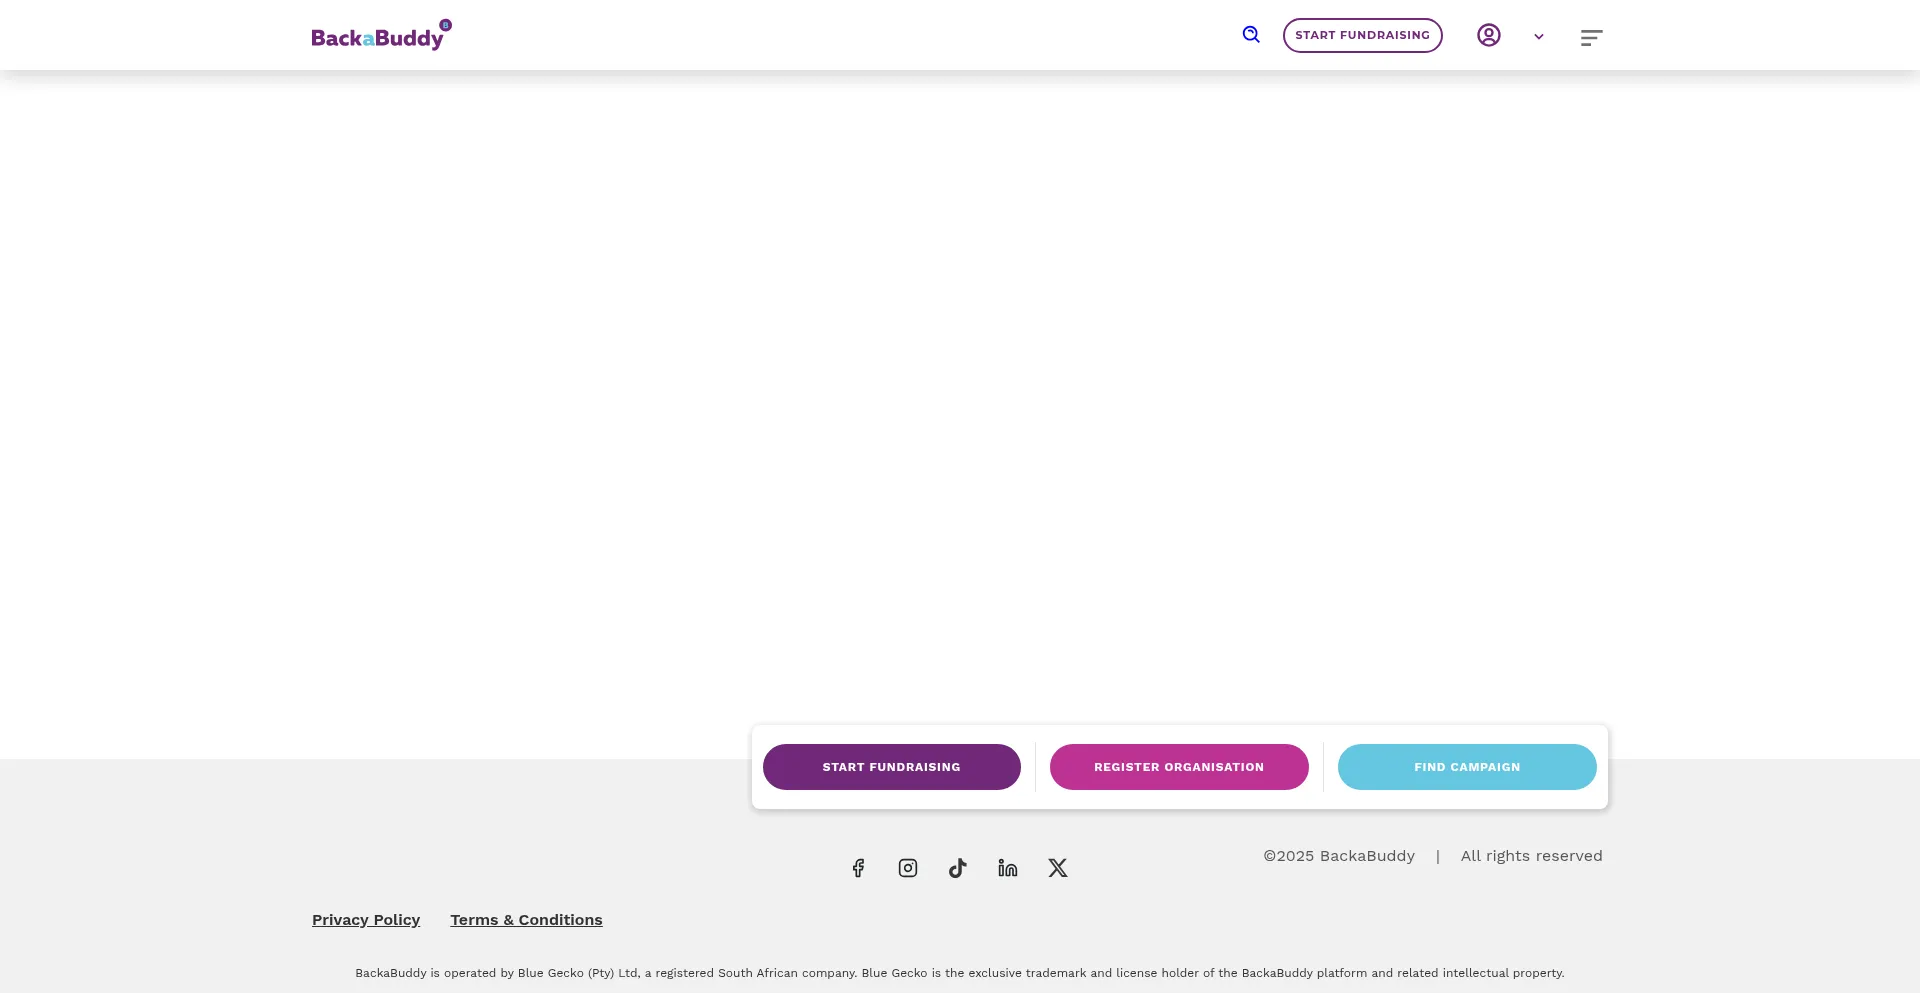Open the Terms & Conditions link

pos(526,920)
